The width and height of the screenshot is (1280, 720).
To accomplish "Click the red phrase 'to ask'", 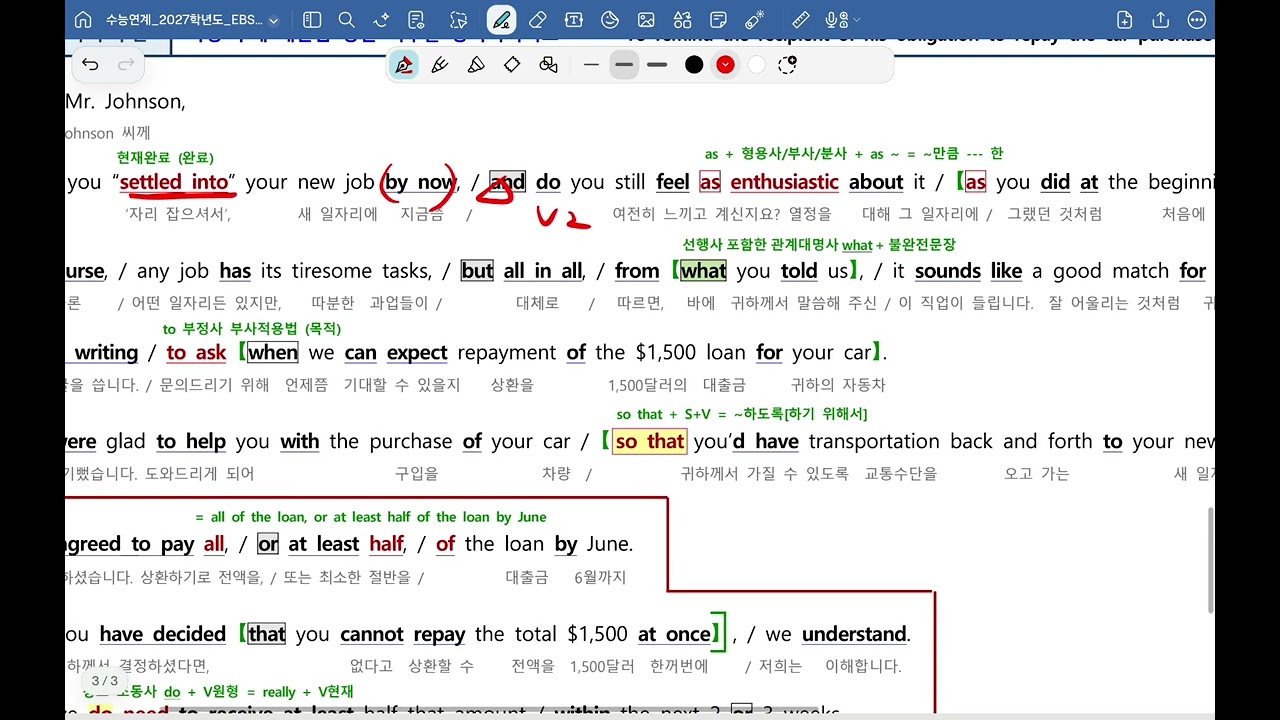I will 196,352.
